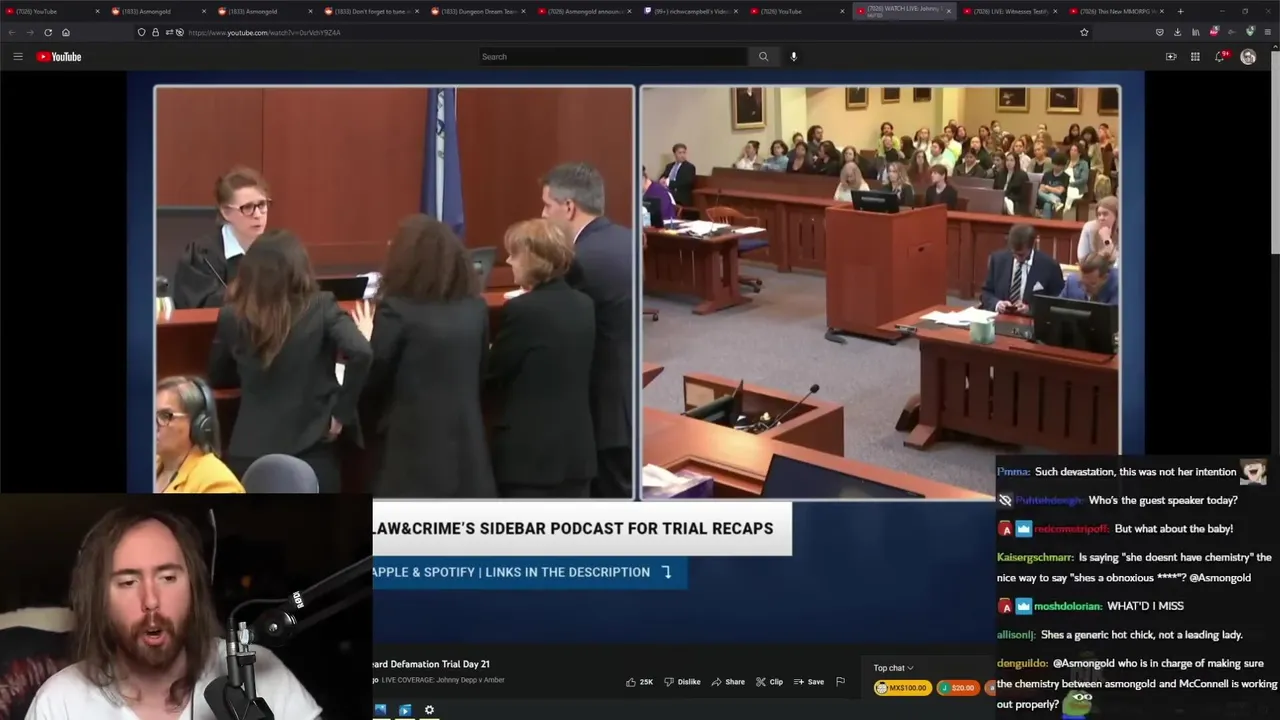Open the YouTube apps grid icon

coord(1195,57)
